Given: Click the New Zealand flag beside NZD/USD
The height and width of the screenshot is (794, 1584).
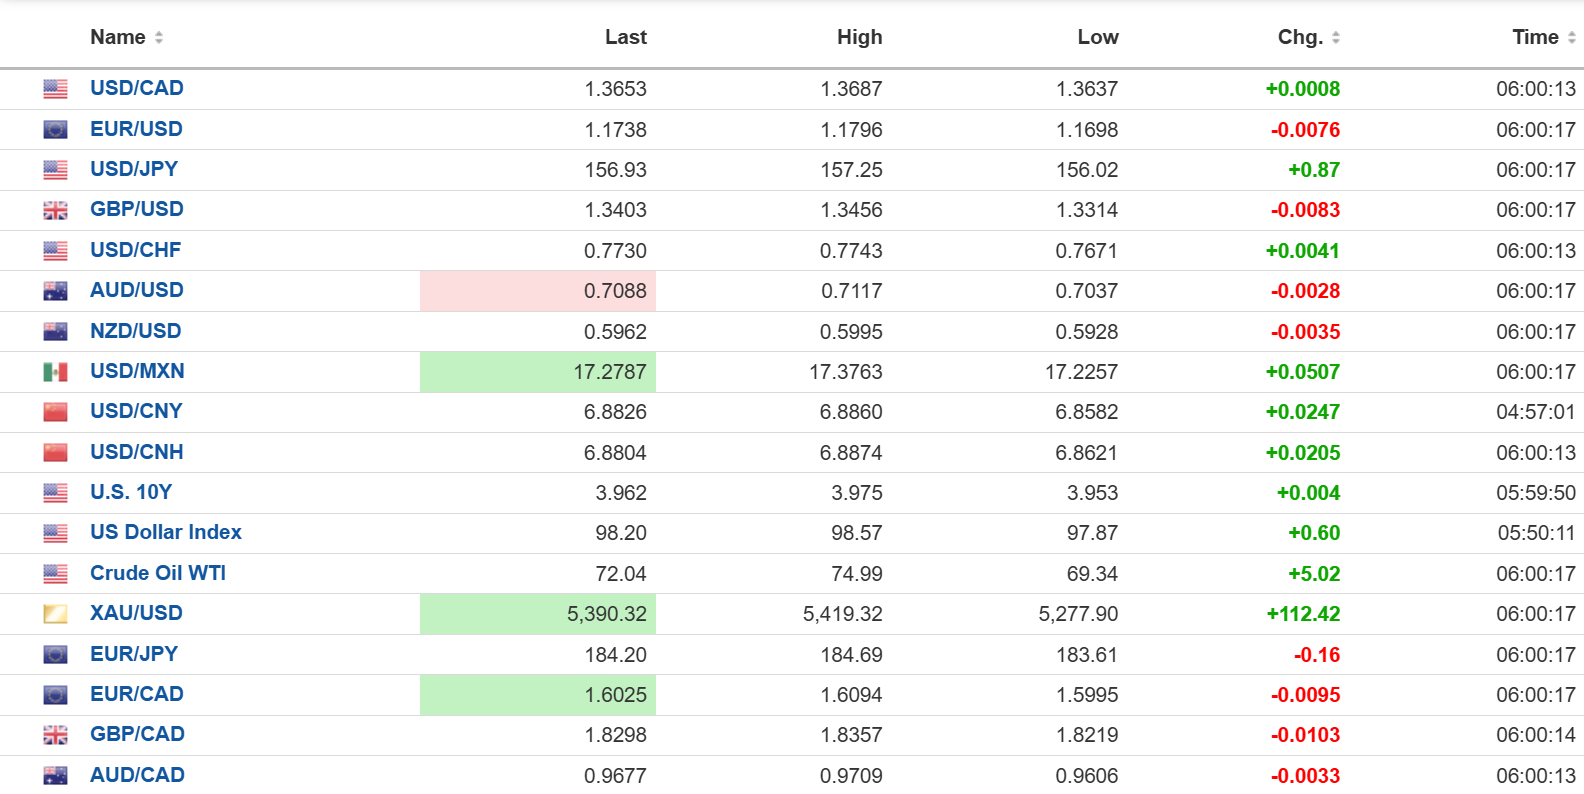Looking at the screenshot, I should pyautogui.click(x=55, y=331).
